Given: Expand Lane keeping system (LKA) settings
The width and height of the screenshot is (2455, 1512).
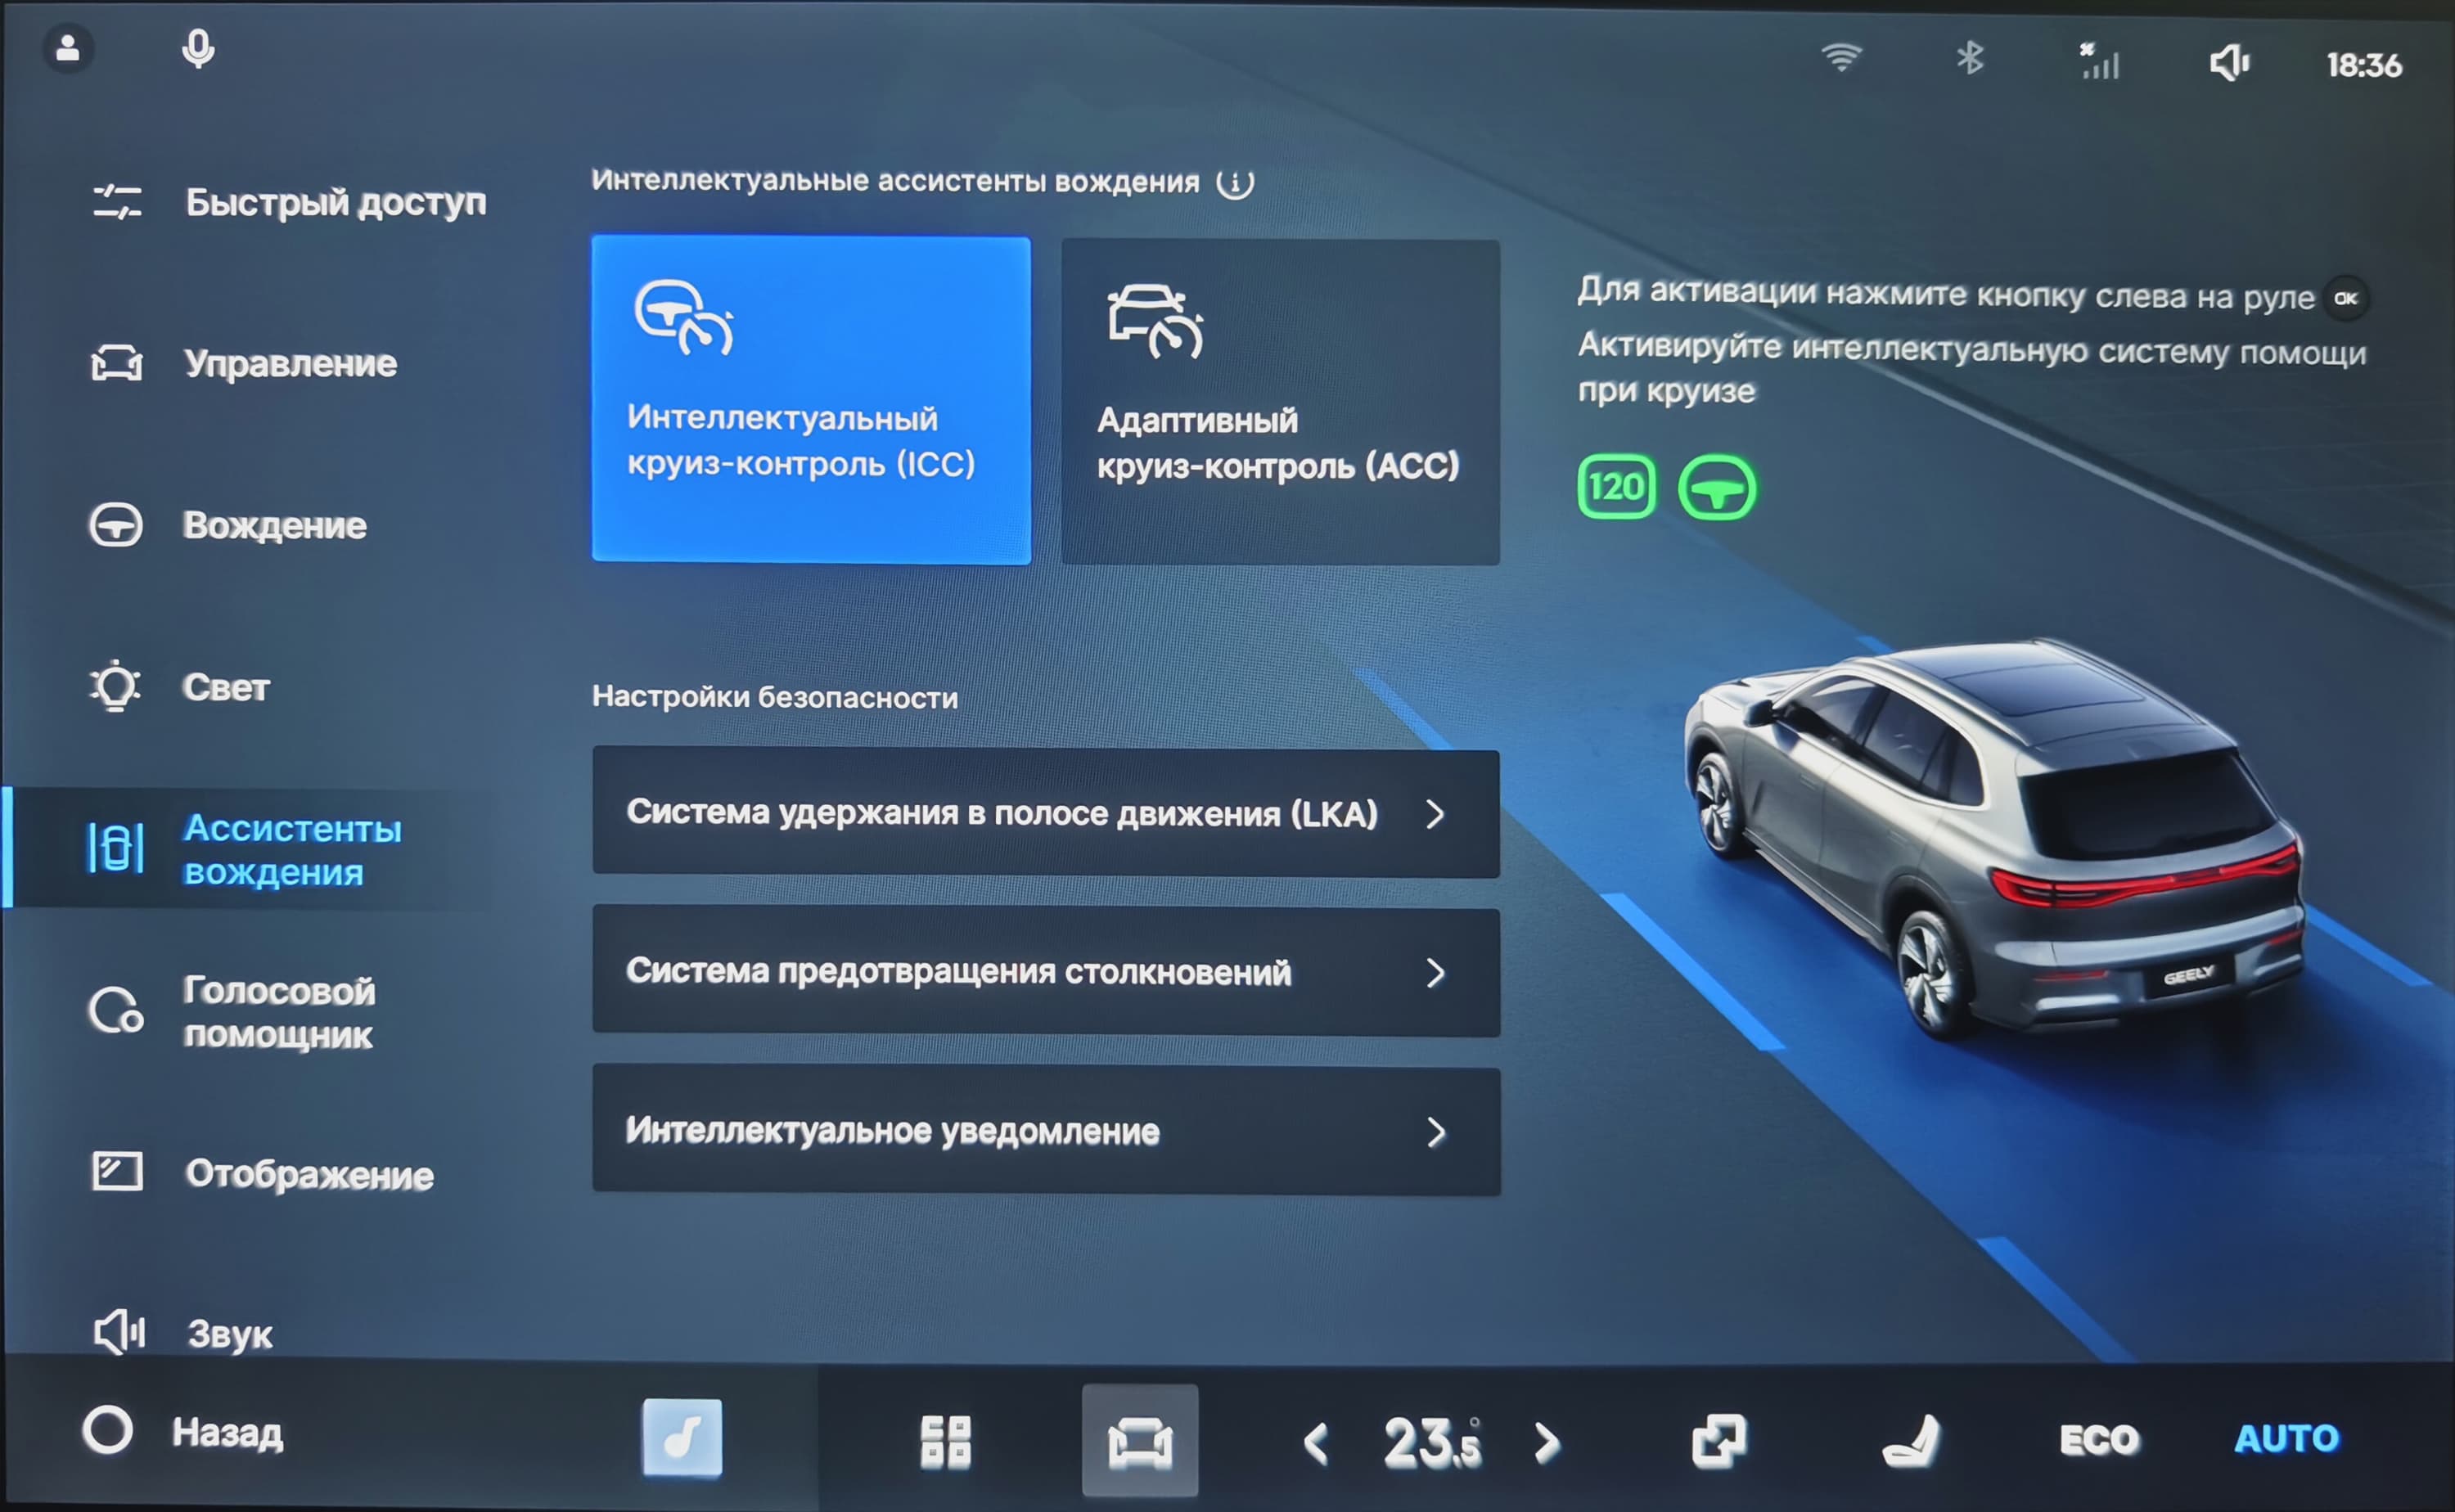Looking at the screenshot, I should click(1045, 813).
